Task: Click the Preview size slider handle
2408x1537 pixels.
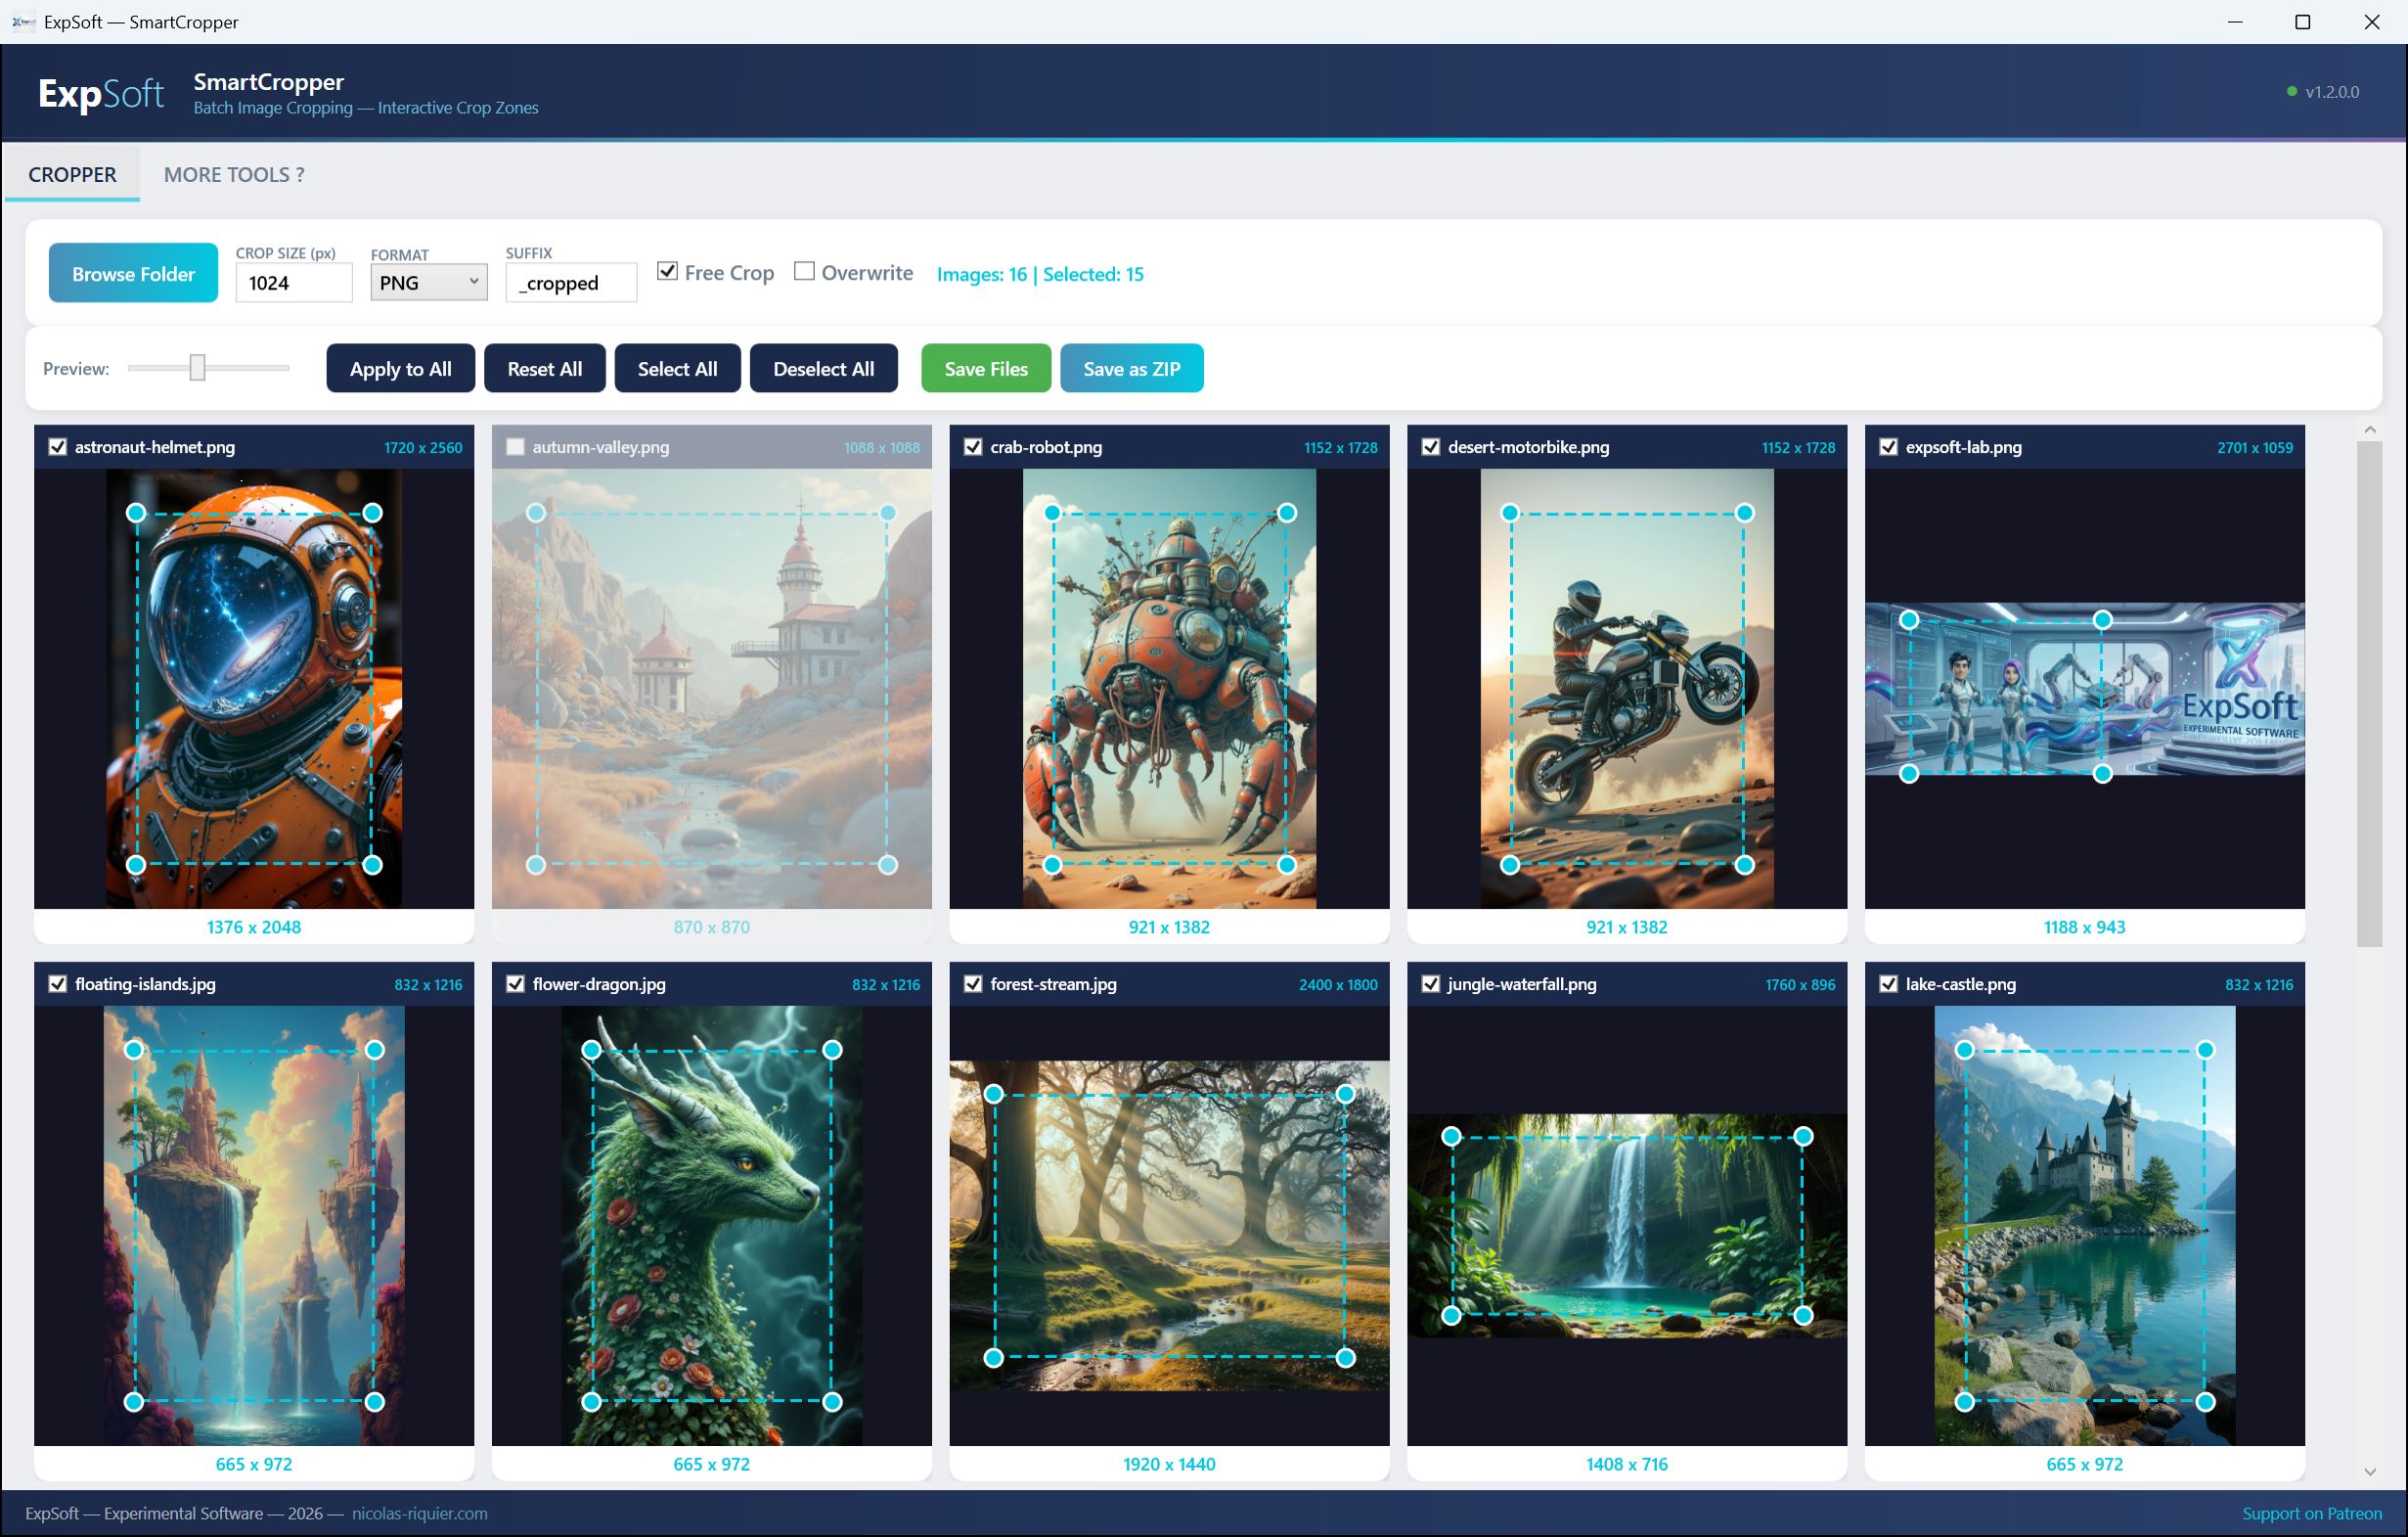Action: (x=198, y=368)
